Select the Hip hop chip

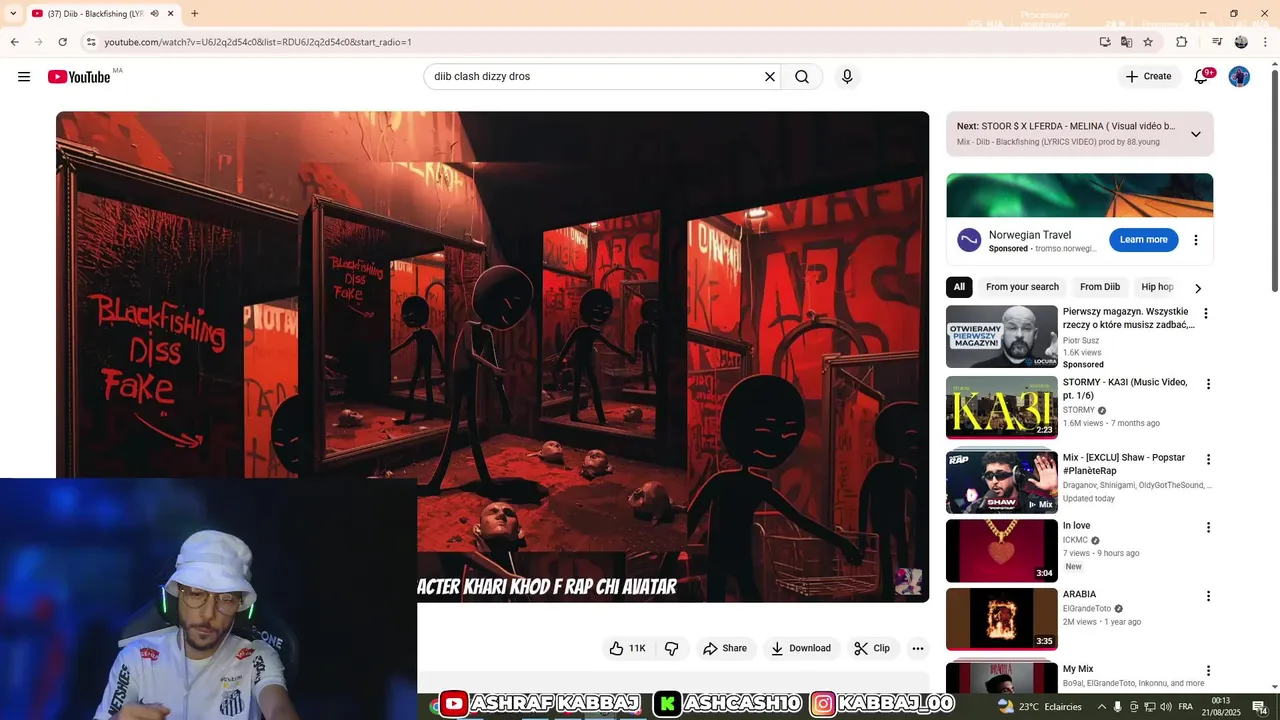[1157, 287]
